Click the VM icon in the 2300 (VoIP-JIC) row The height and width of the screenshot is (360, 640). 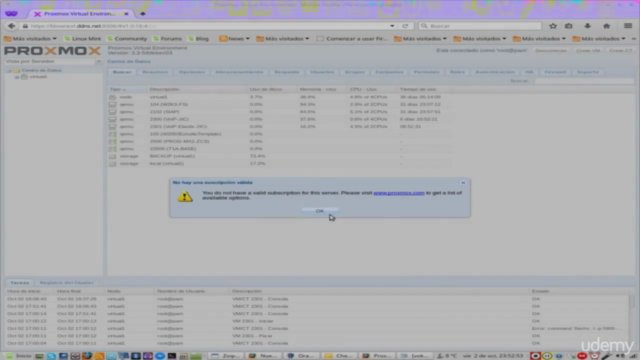[x=112, y=119]
